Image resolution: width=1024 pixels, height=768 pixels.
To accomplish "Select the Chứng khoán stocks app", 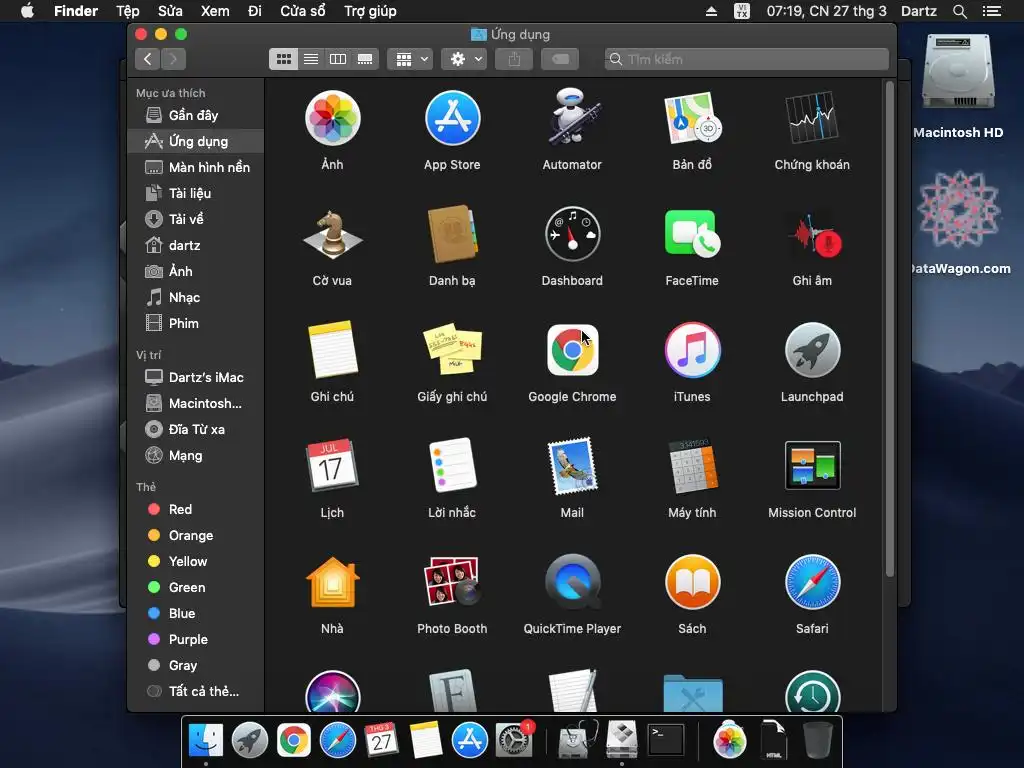I will click(812, 118).
